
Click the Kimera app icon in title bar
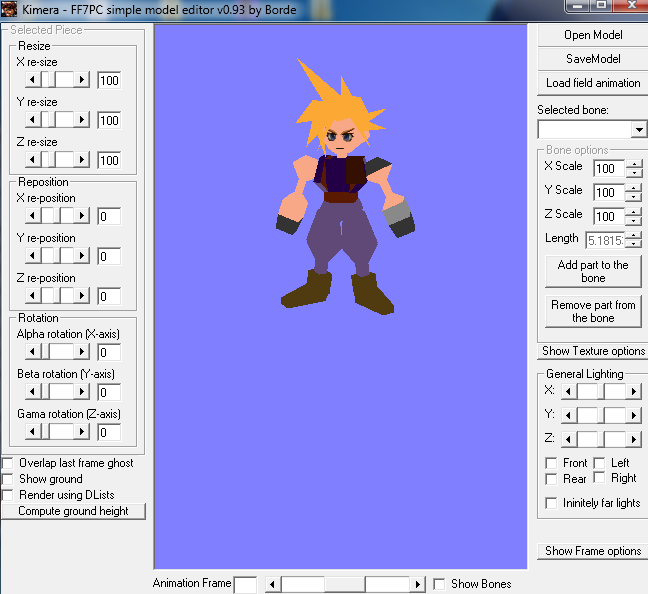pos(9,9)
